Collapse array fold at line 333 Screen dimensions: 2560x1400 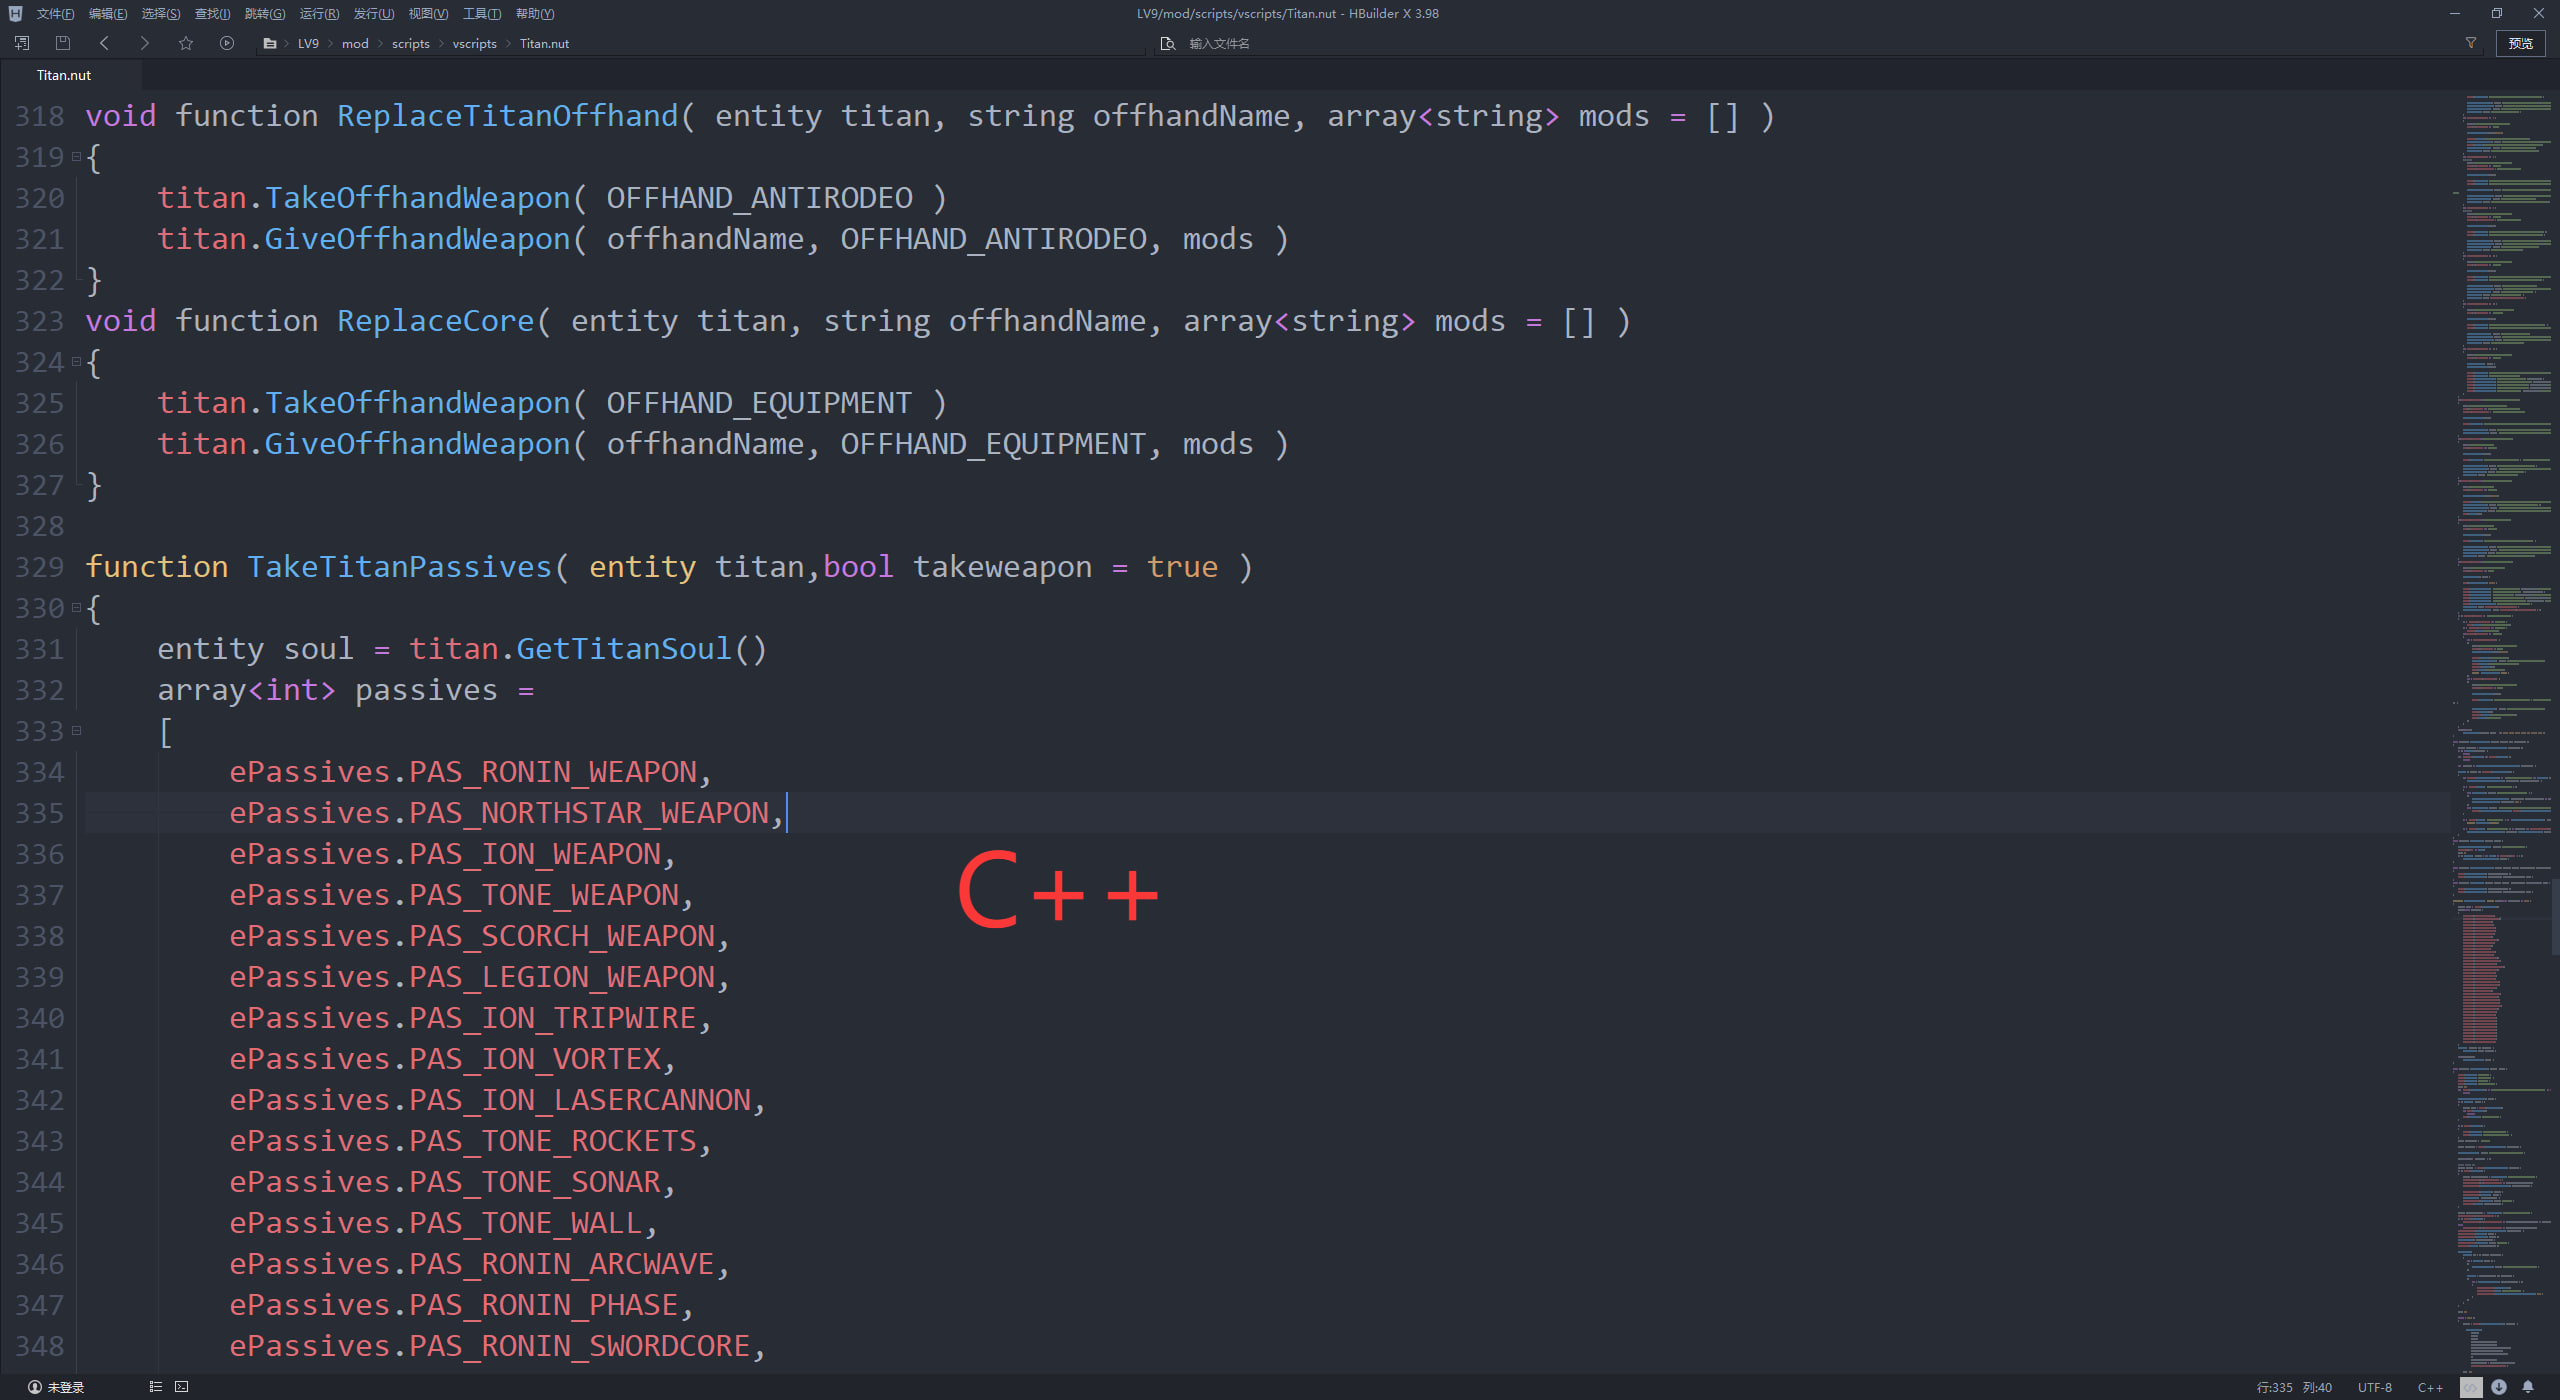pos(76,731)
